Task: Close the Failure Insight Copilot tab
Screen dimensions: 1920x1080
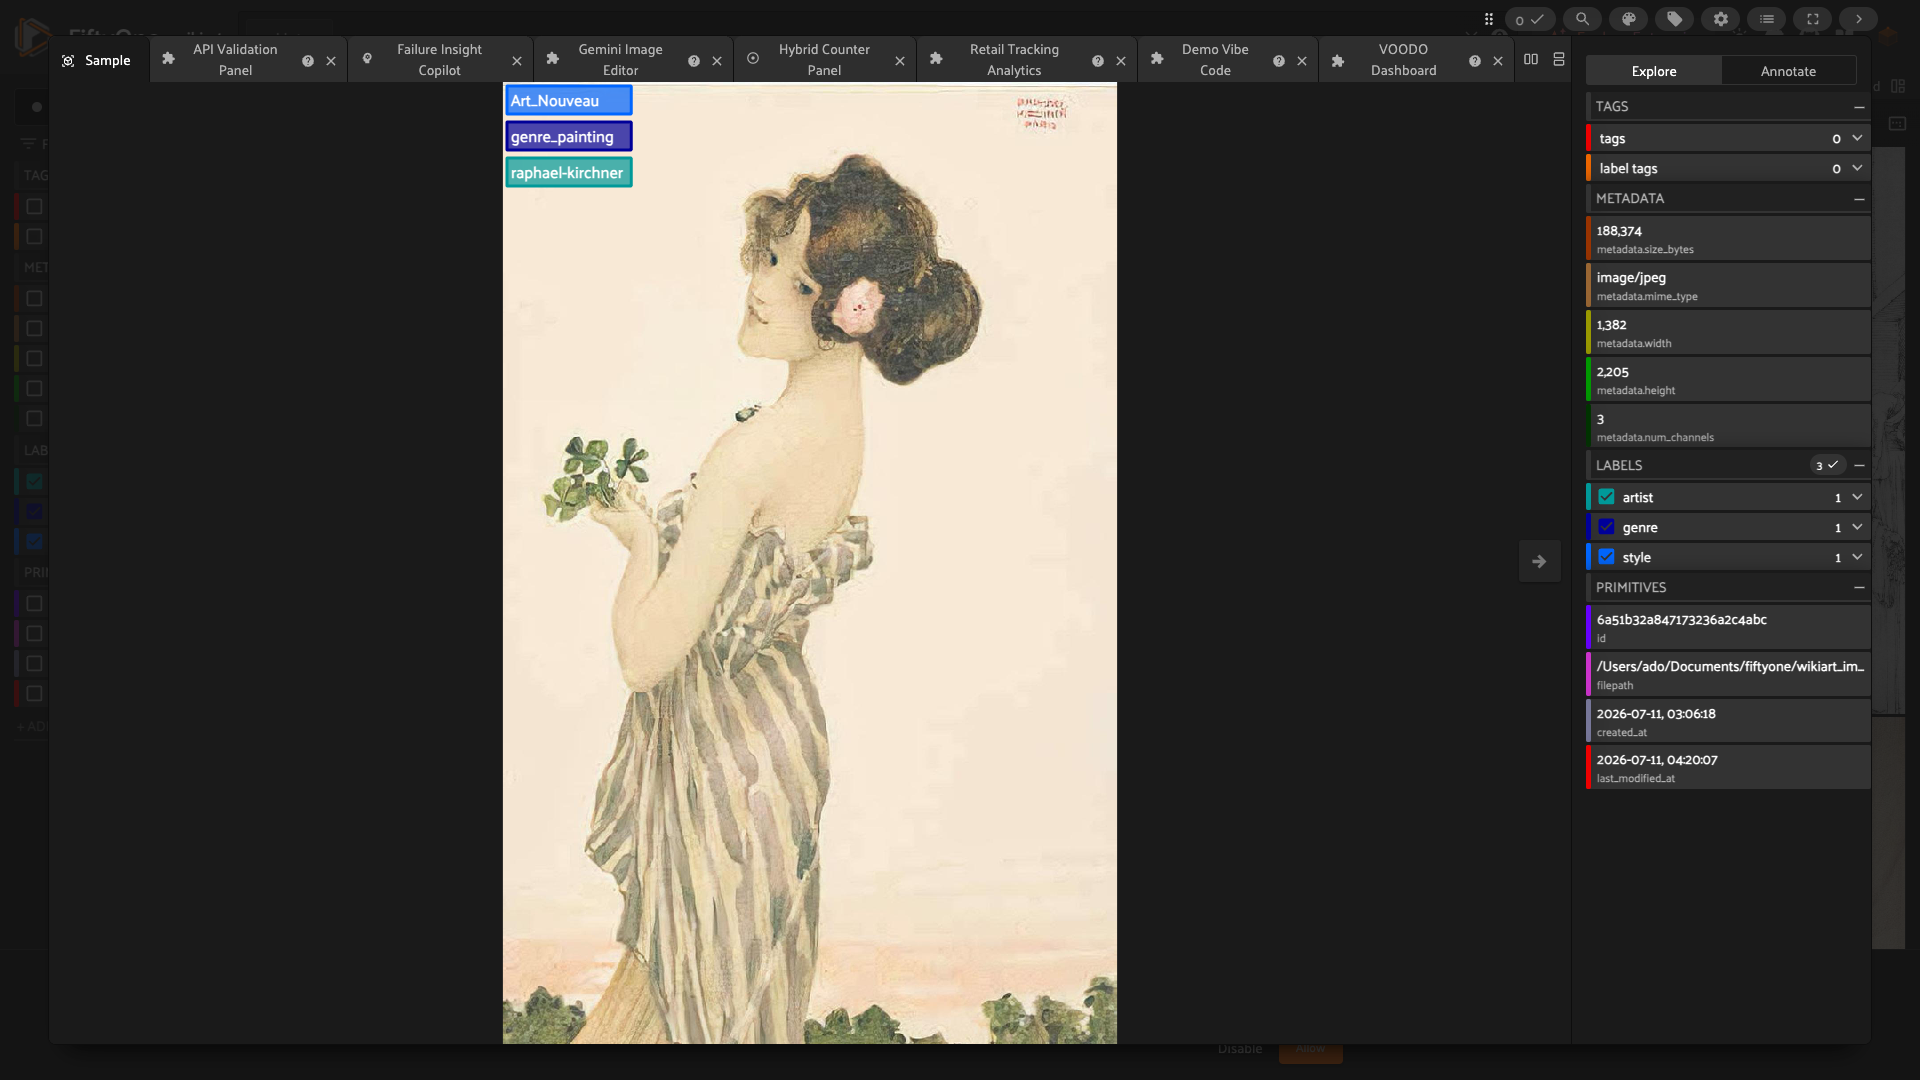Action: 517,61
